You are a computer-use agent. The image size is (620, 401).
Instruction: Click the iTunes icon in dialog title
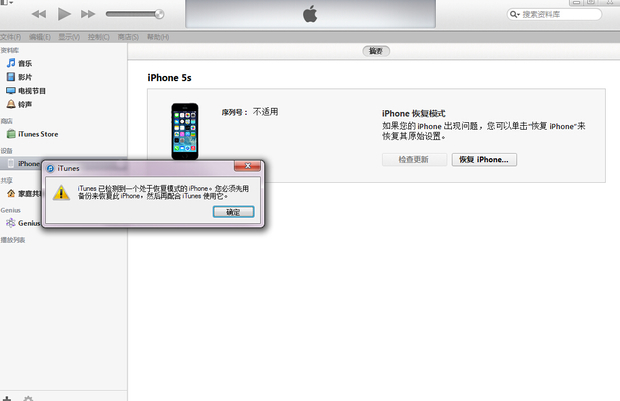(x=50, y=168)
